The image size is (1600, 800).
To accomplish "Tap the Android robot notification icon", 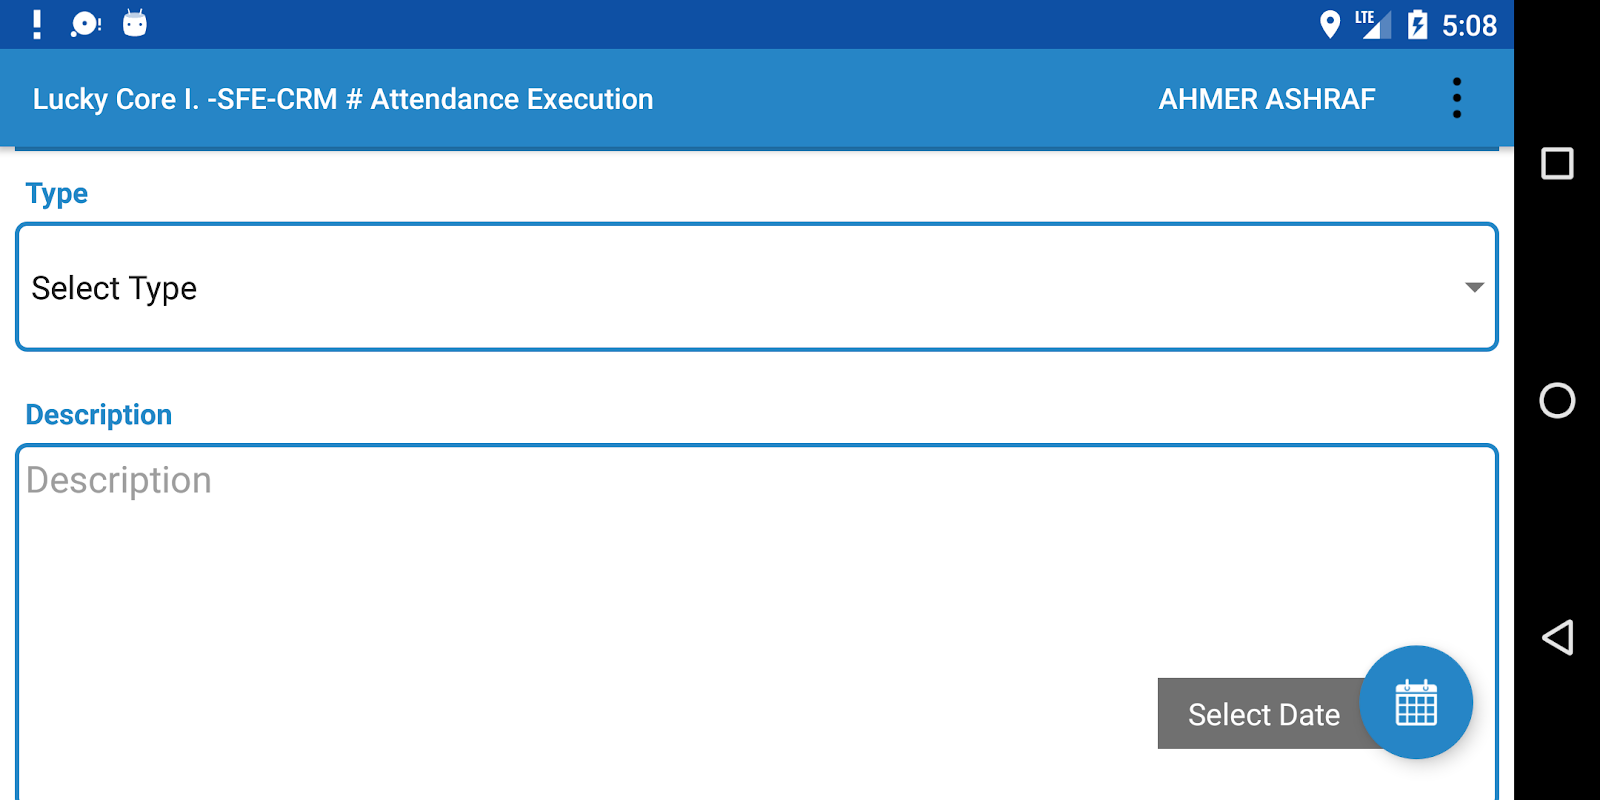I will 135,24.
